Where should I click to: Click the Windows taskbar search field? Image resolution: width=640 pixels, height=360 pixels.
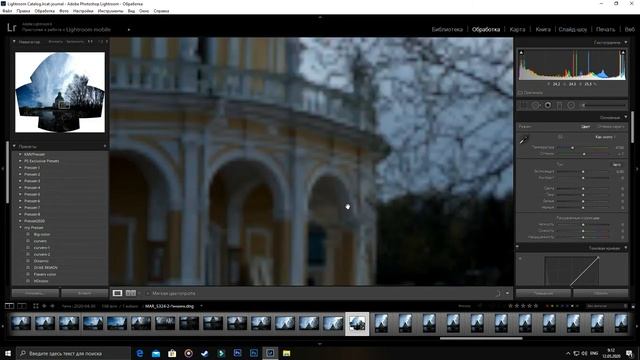pyautogui.click(x=73, y=353)
